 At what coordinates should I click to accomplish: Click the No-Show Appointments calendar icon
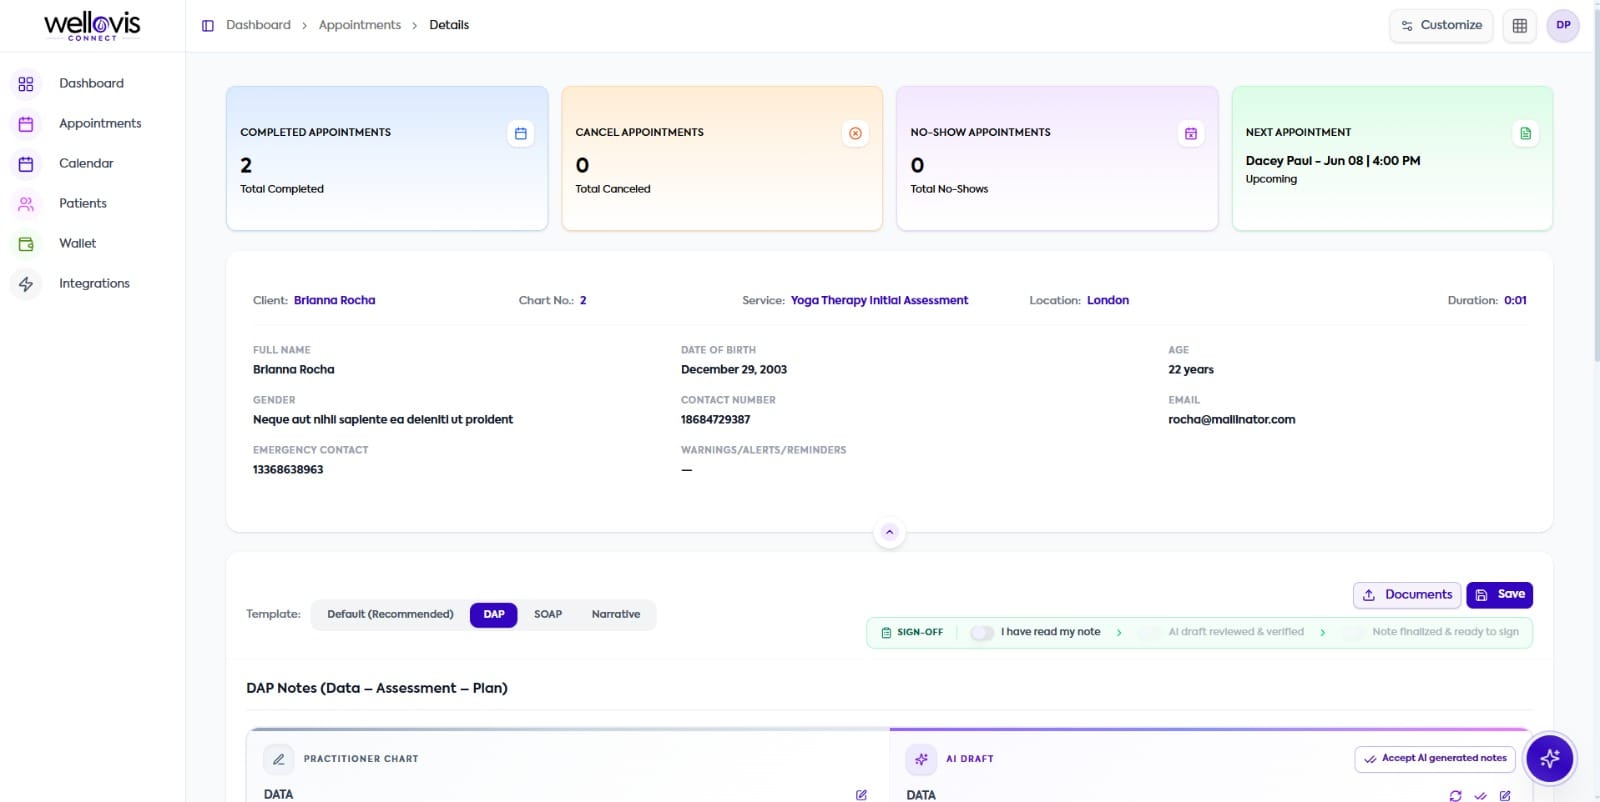click(x=1191, y=133)
